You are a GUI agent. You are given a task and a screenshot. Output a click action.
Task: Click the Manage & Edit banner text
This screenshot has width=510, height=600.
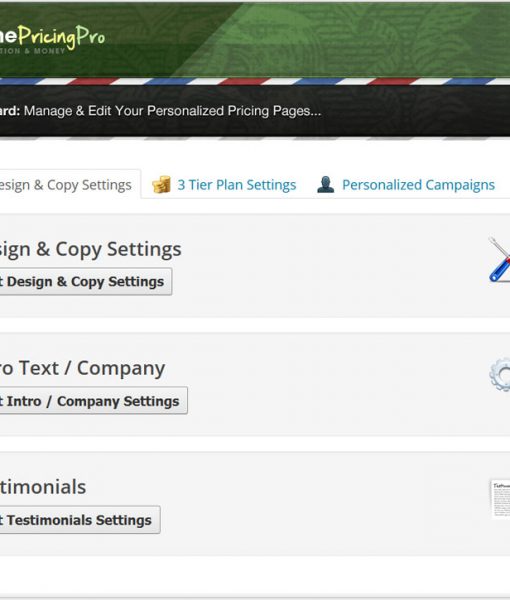(173, 111)
